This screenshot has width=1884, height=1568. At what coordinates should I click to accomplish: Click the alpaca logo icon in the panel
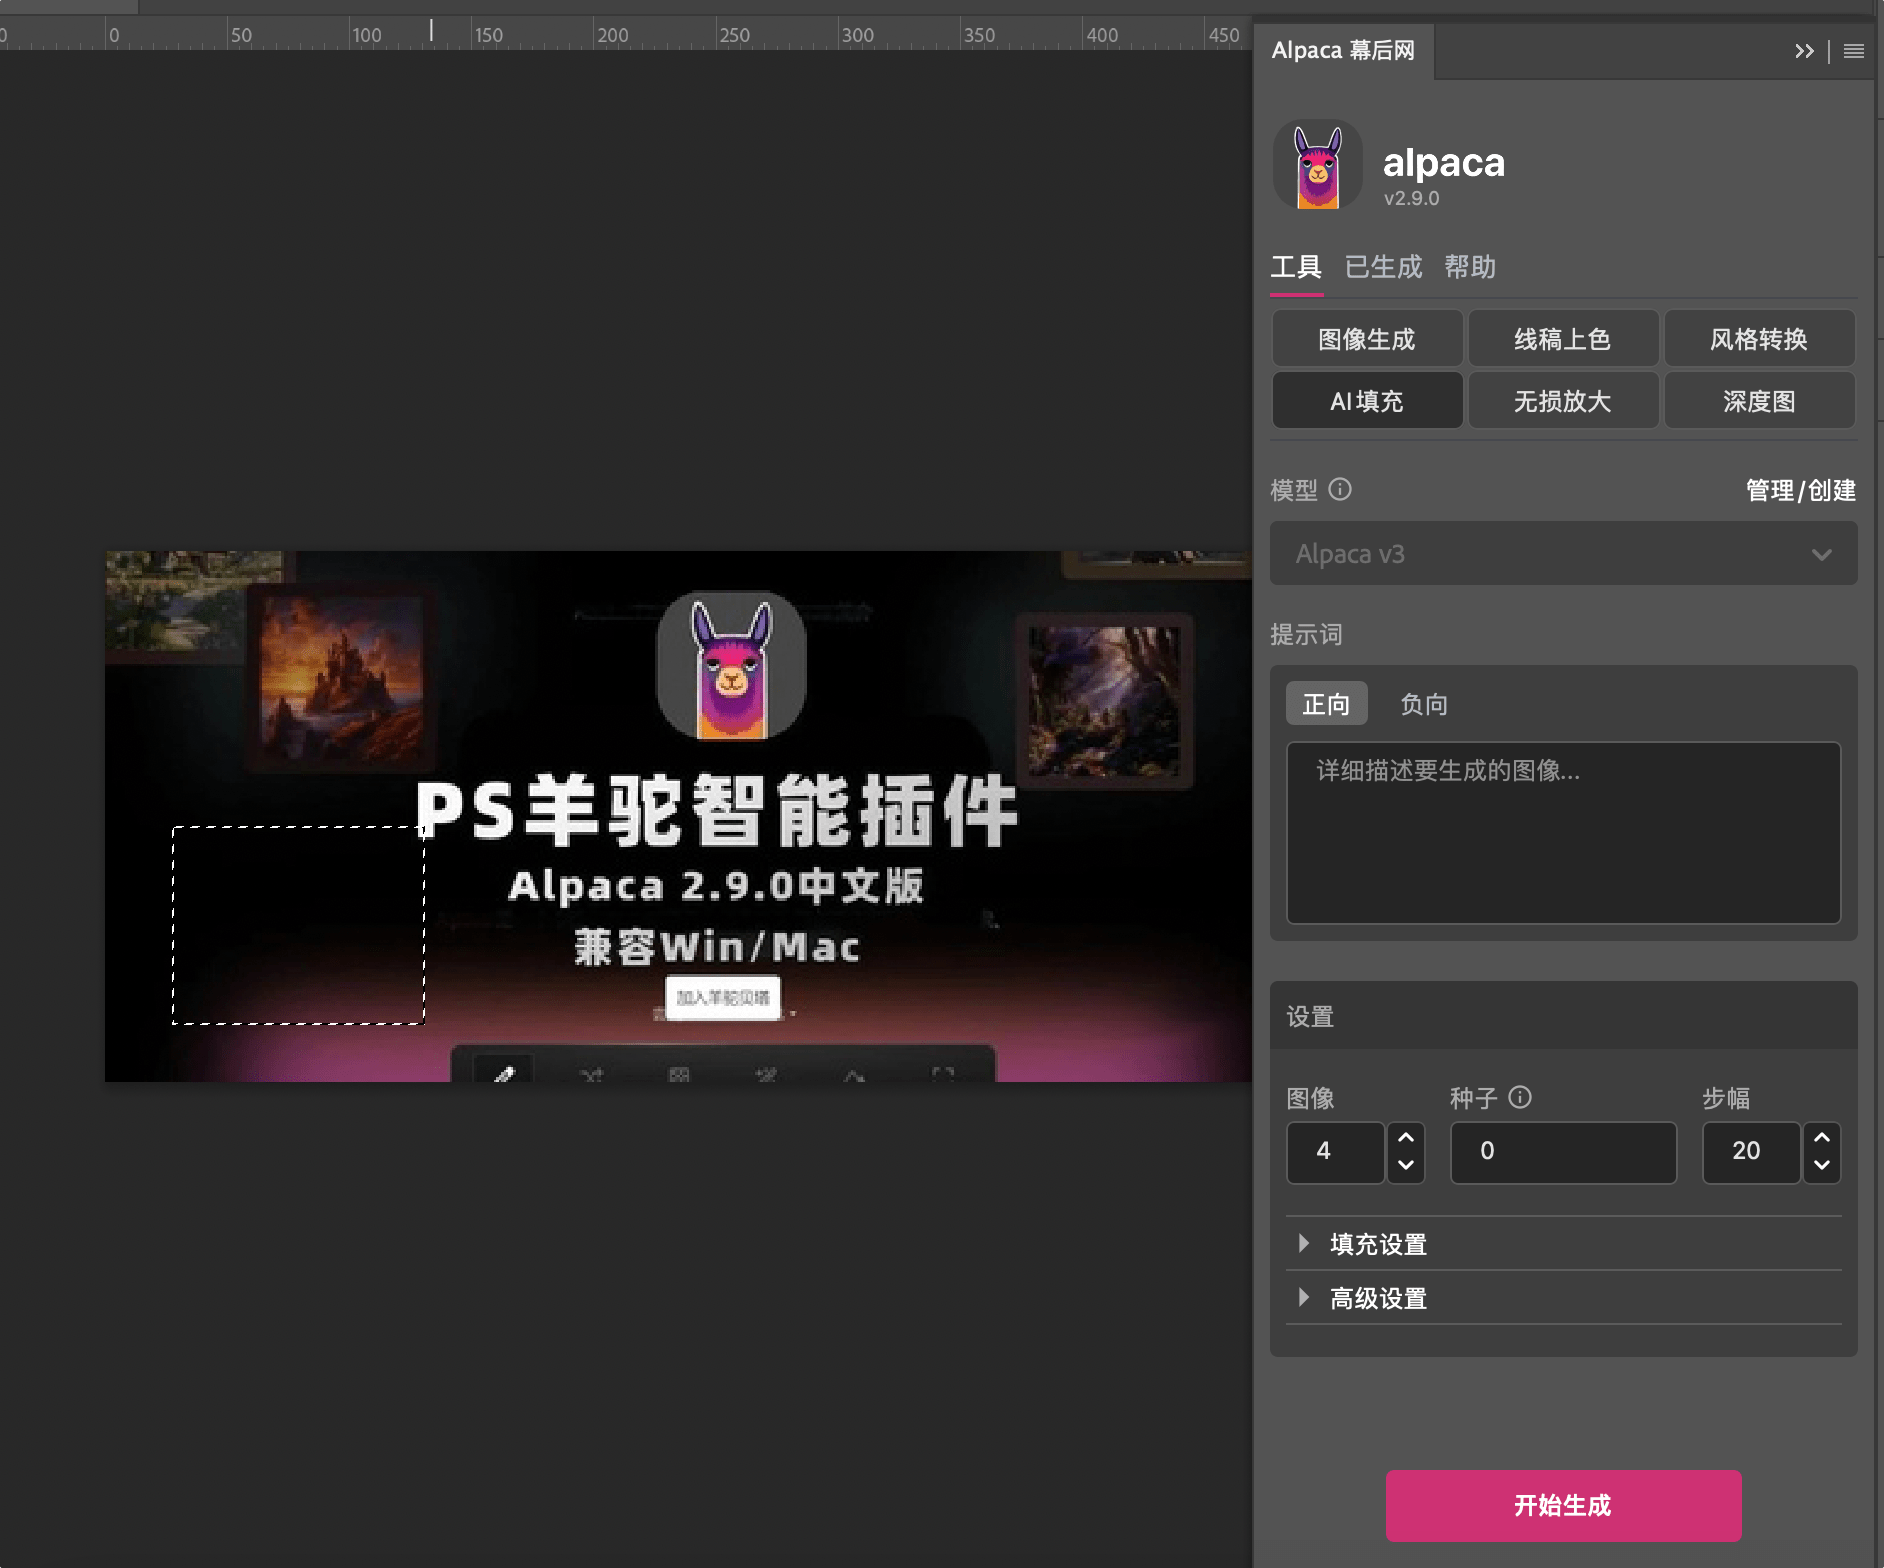[x=1317, y=165]
